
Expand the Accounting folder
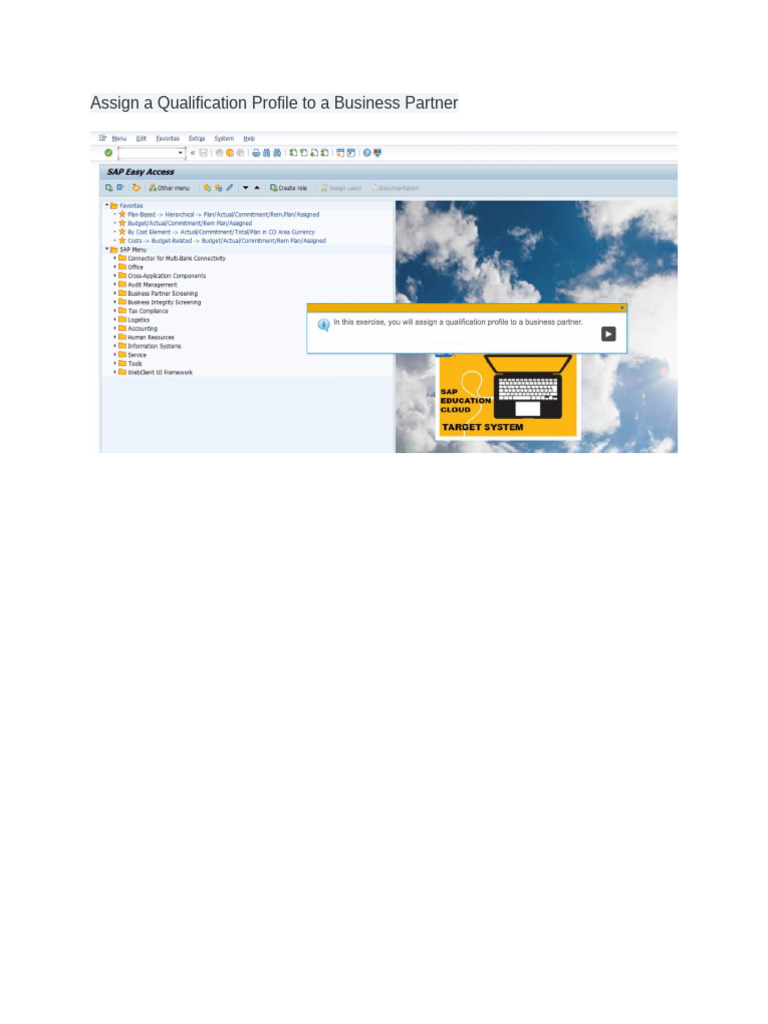tap(115, 328)
